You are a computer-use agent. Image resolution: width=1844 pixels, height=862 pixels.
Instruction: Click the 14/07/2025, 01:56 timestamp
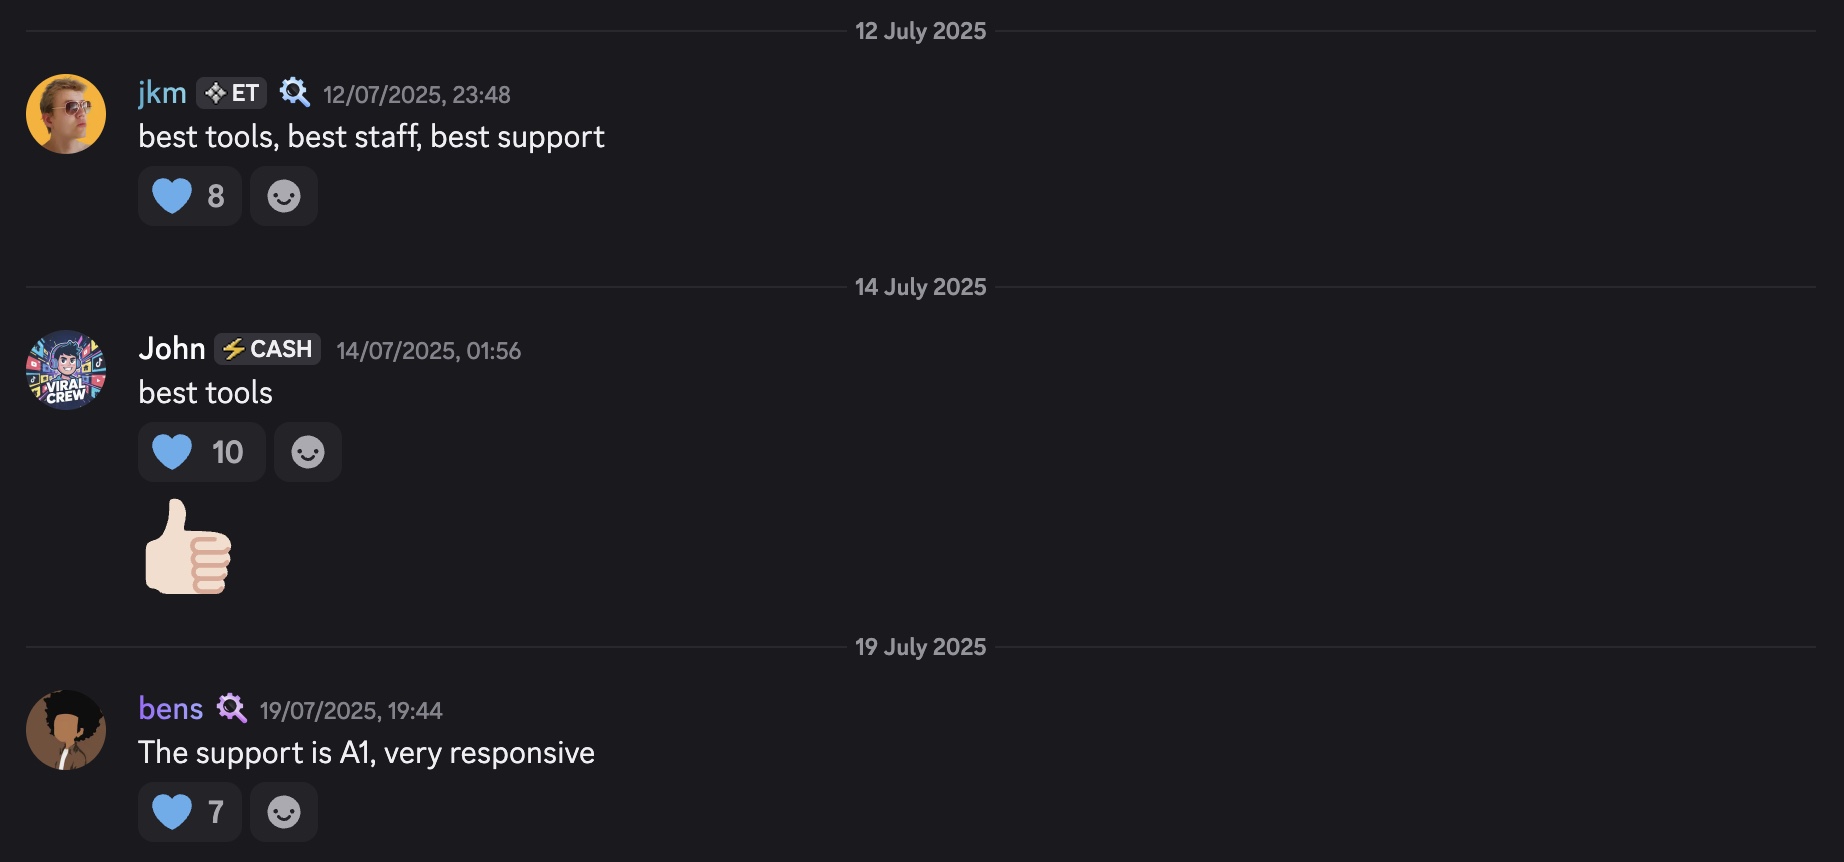click(x=428, y=351)
